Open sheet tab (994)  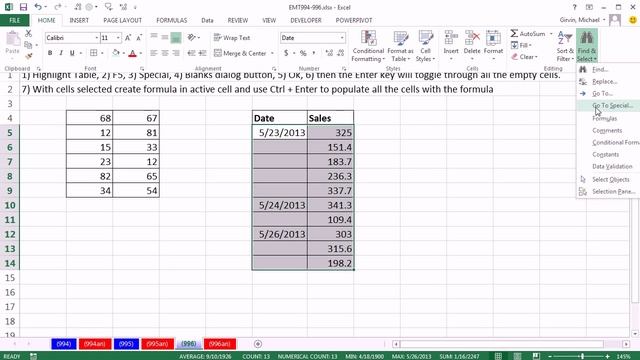(64, 344)
